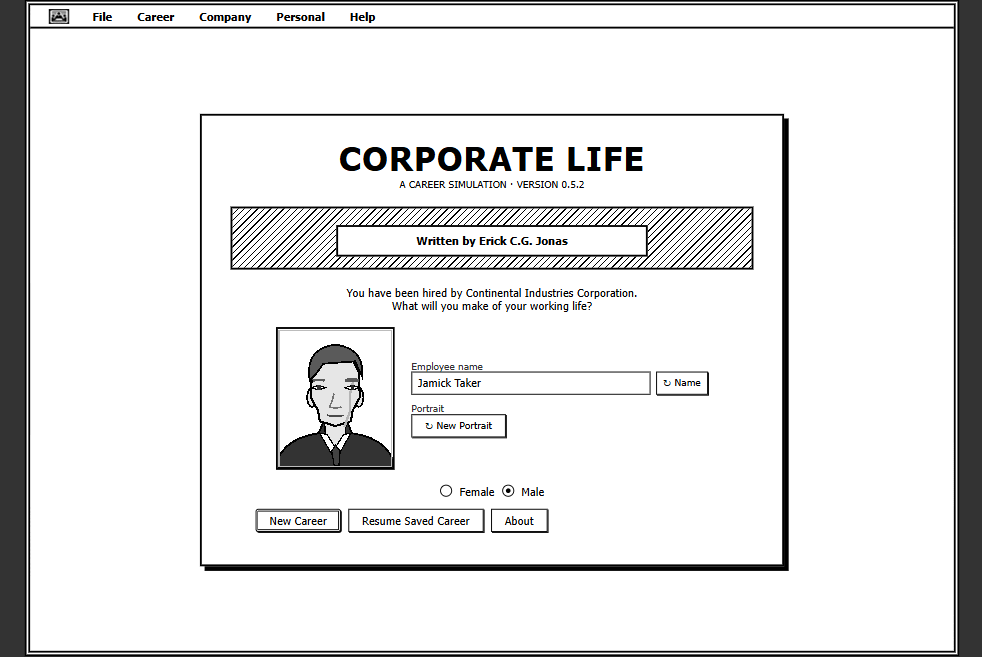Click the 'Employee name' label
Image resolution: width=982 pixels, height=657 pixels.
(x=447, y=366)
